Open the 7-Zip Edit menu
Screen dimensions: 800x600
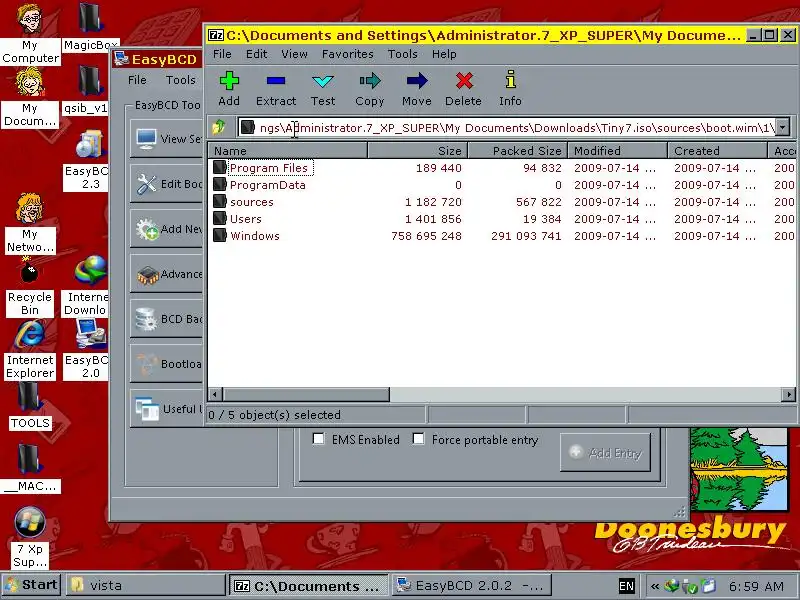point(257,54)
